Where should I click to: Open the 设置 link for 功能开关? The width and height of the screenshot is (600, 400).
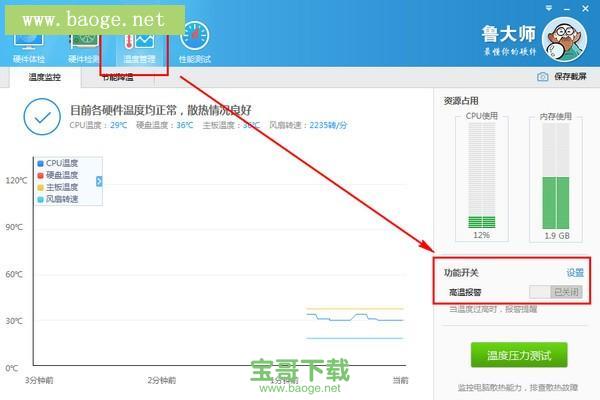[575, 273]
